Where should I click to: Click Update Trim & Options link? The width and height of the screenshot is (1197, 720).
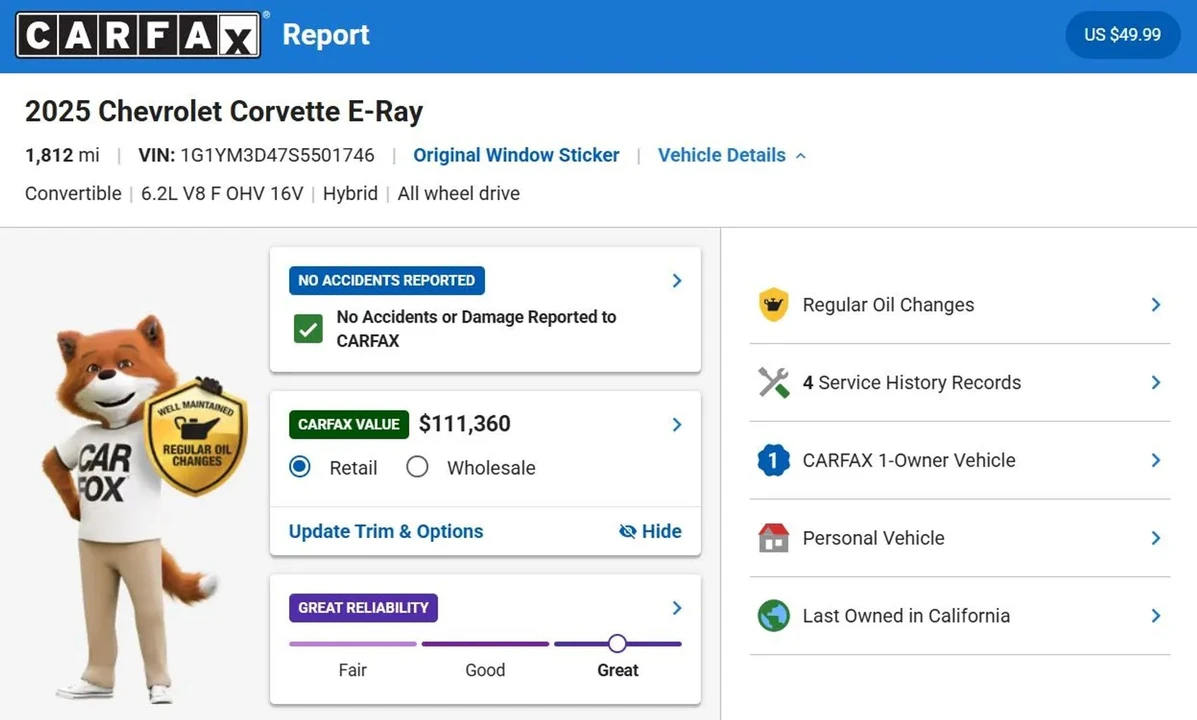pyautogui.click(x=386, y=531)
